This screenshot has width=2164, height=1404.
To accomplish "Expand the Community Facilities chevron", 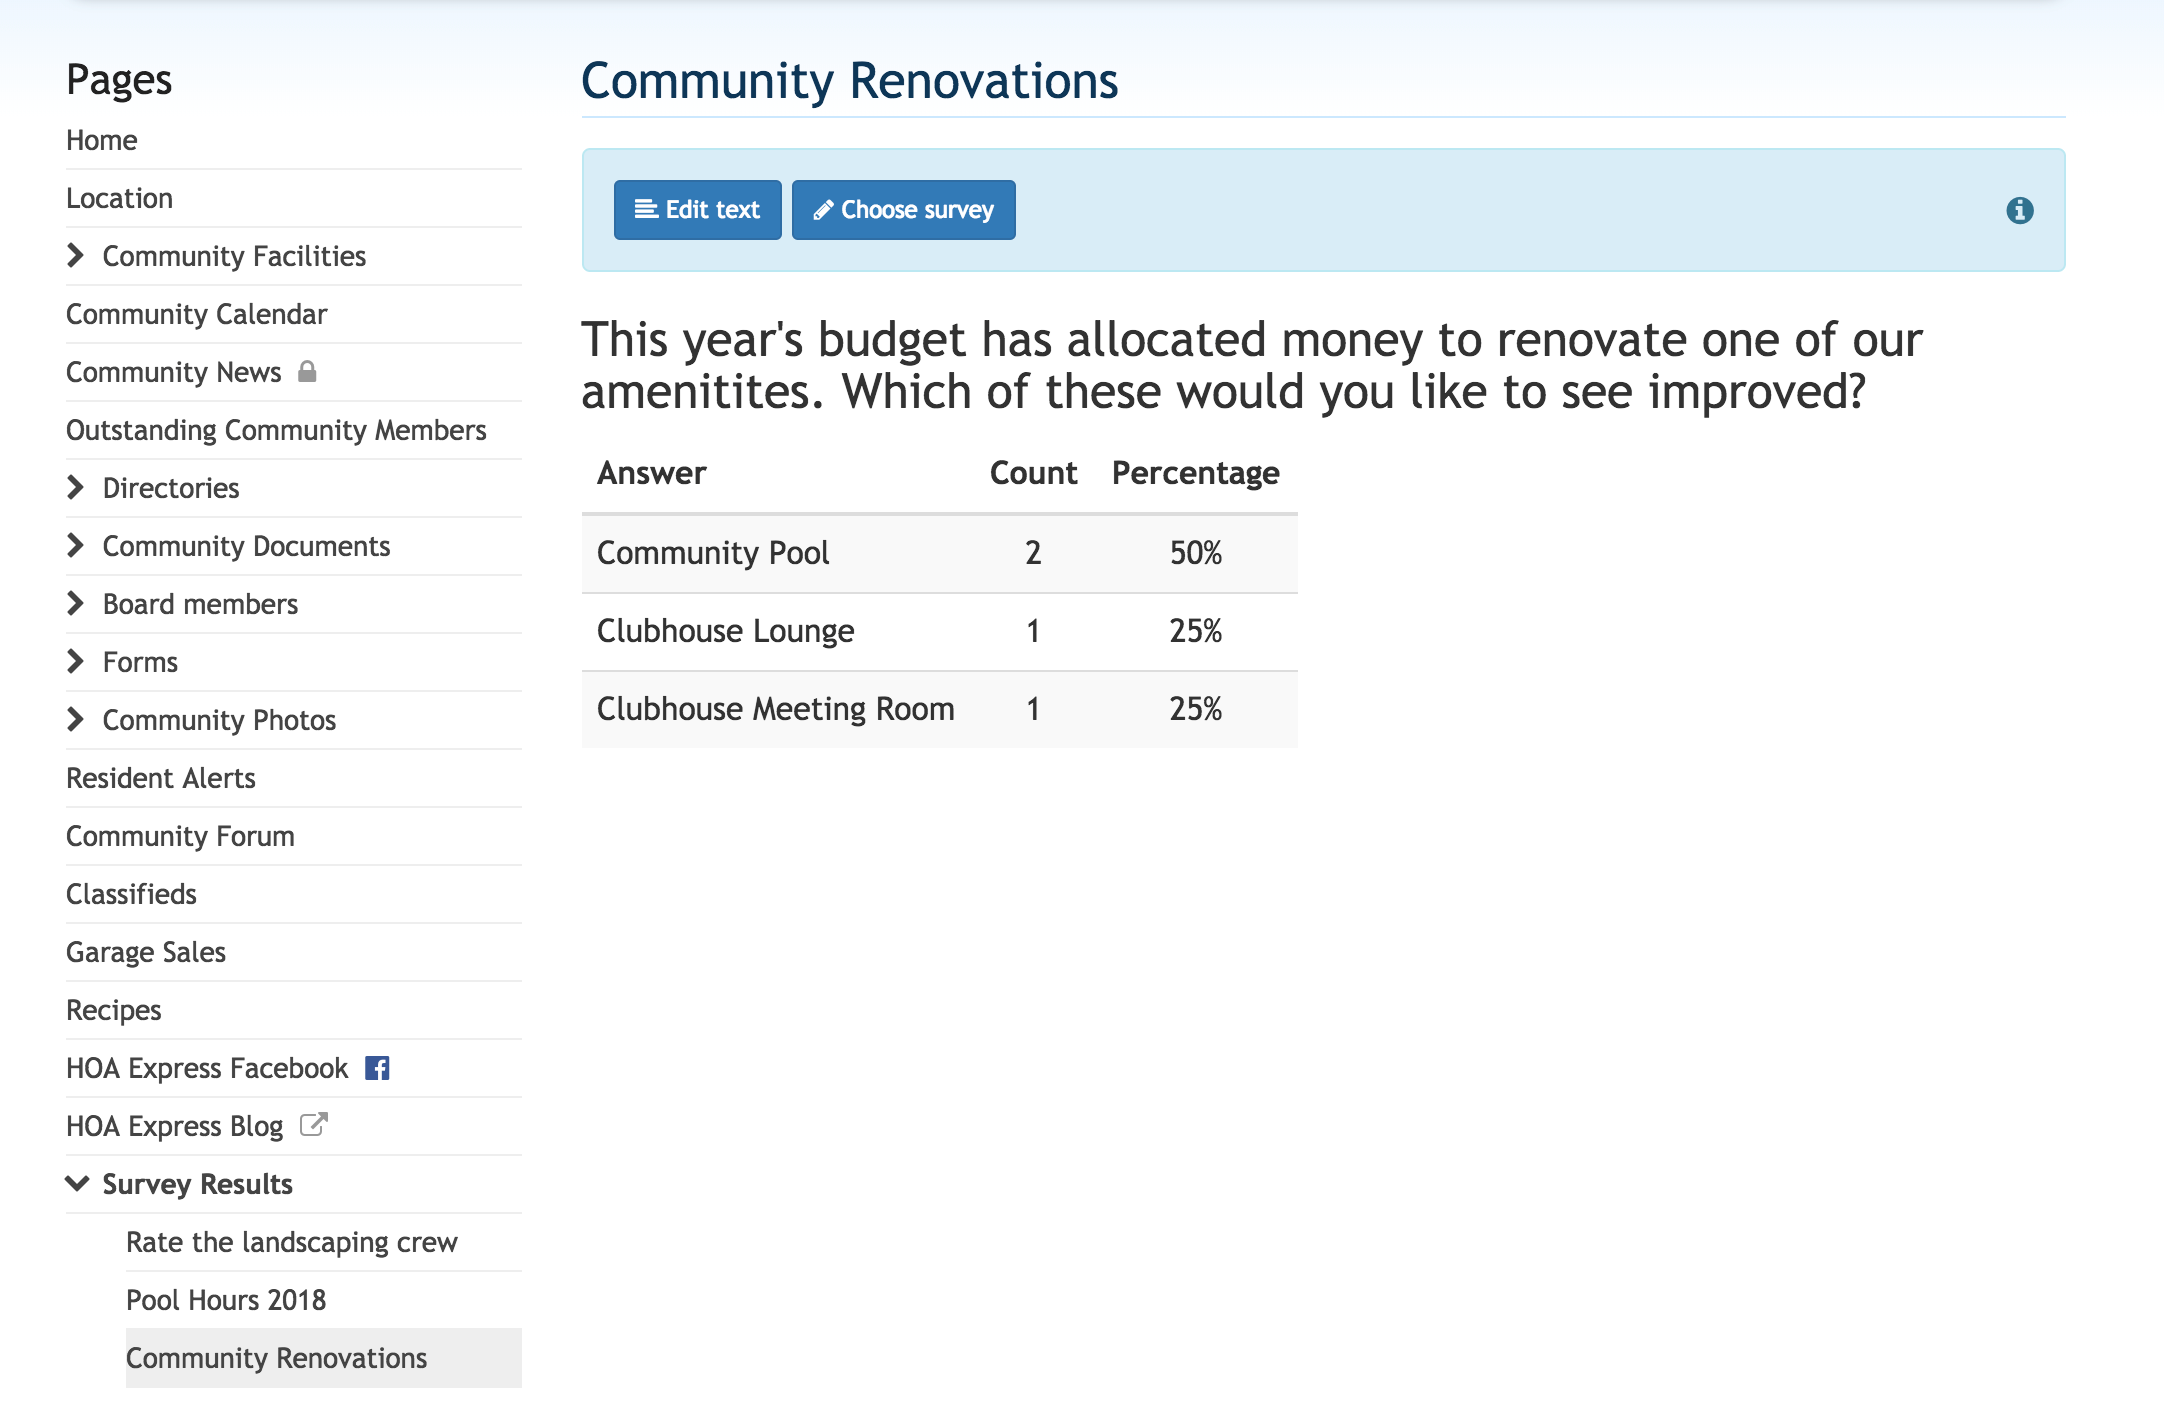I will pyautogui.click(x=76, y=256).
